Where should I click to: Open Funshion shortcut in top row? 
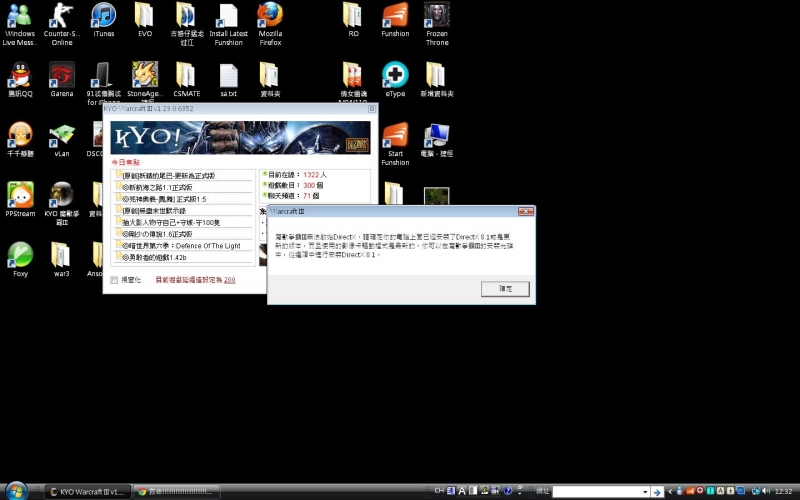(395, 19)
